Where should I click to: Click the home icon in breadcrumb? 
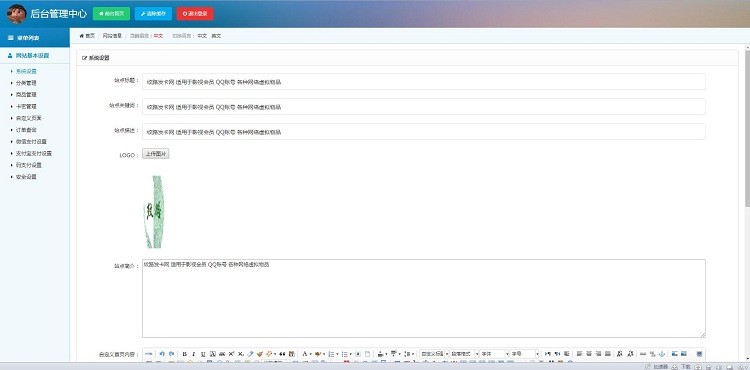tap(81, 36)
